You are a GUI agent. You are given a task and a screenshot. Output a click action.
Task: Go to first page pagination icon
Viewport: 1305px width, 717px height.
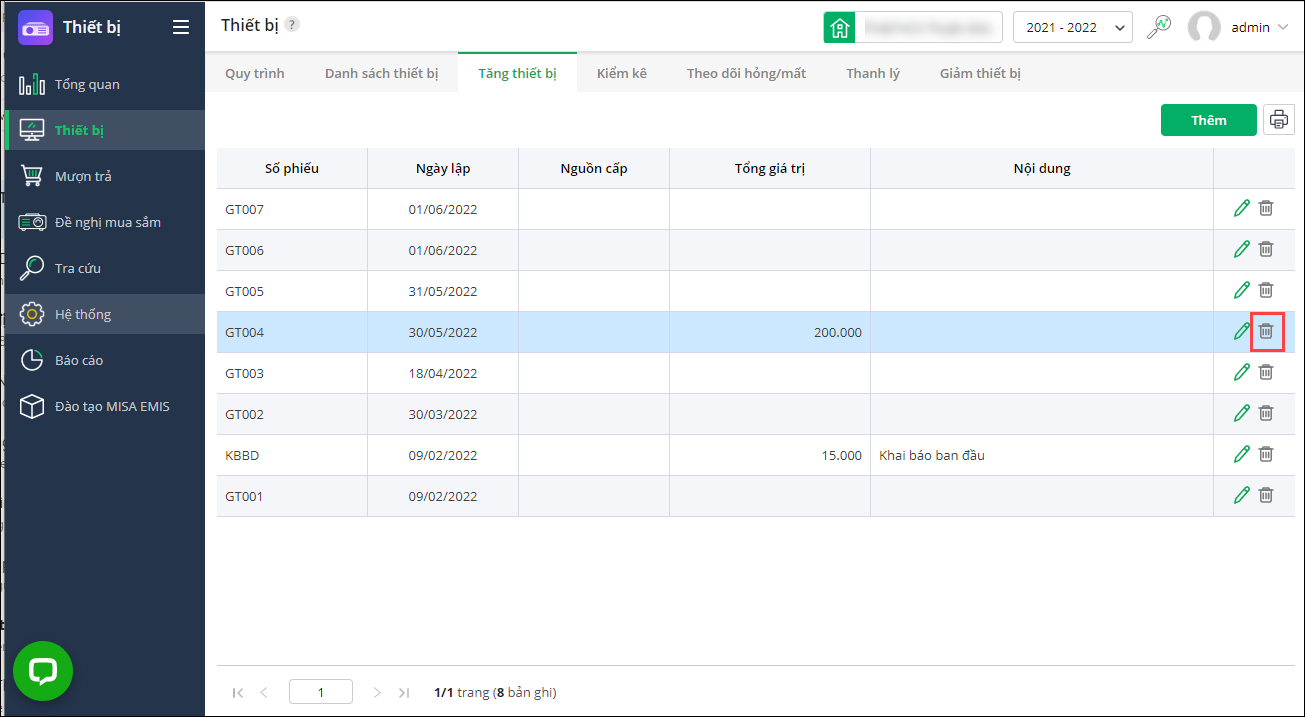coord(238,692)
